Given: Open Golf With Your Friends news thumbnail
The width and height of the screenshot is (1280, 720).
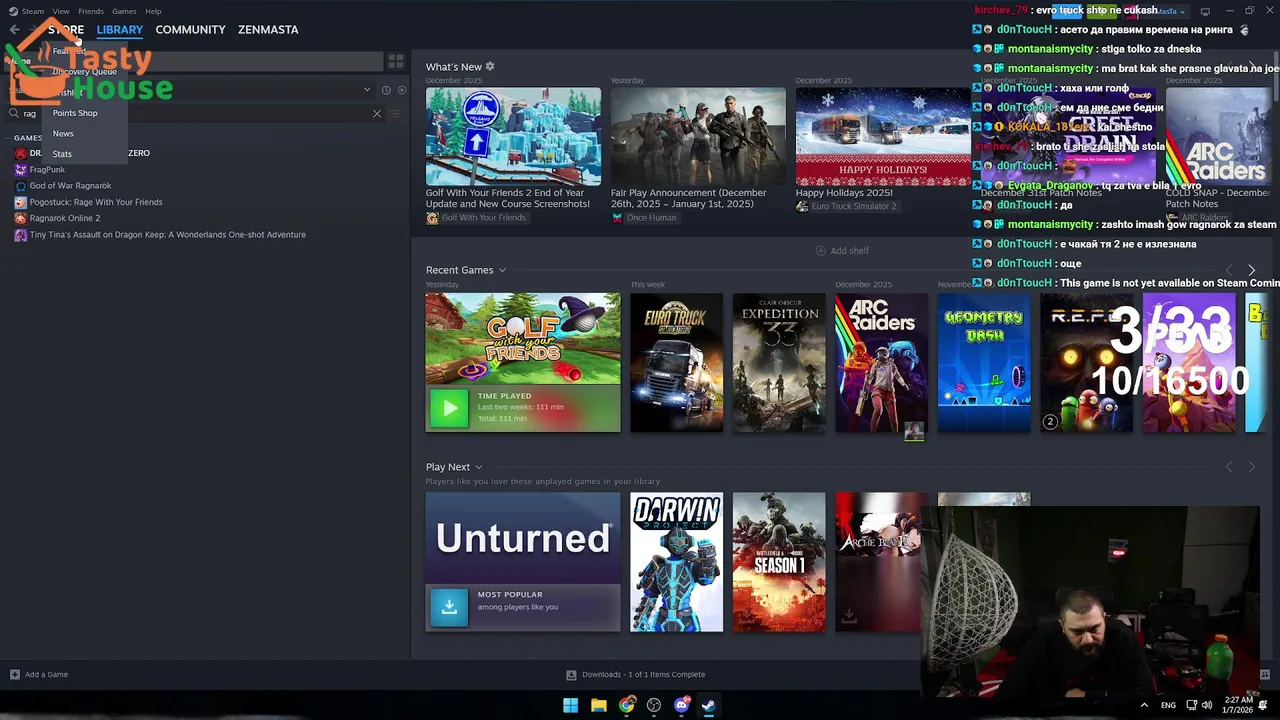Looking at the screenshot, I should (513, 137).
